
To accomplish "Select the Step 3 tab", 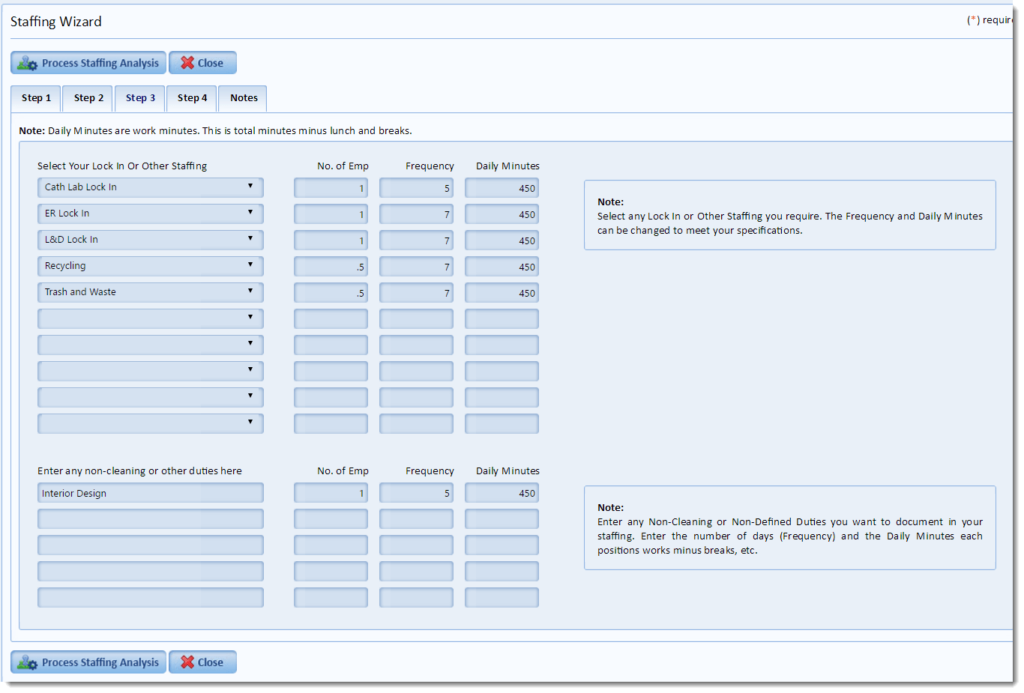I will 140,98.
